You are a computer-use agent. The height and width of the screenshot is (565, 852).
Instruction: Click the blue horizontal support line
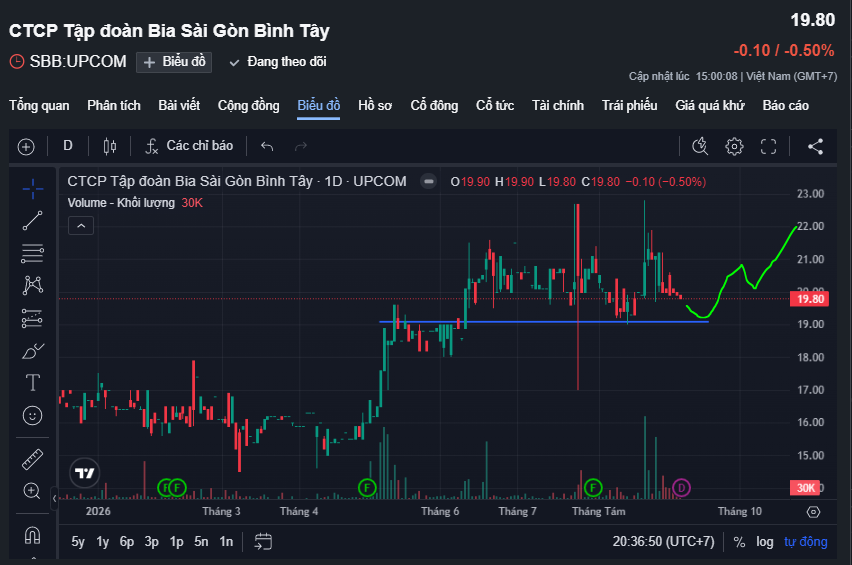543,322
